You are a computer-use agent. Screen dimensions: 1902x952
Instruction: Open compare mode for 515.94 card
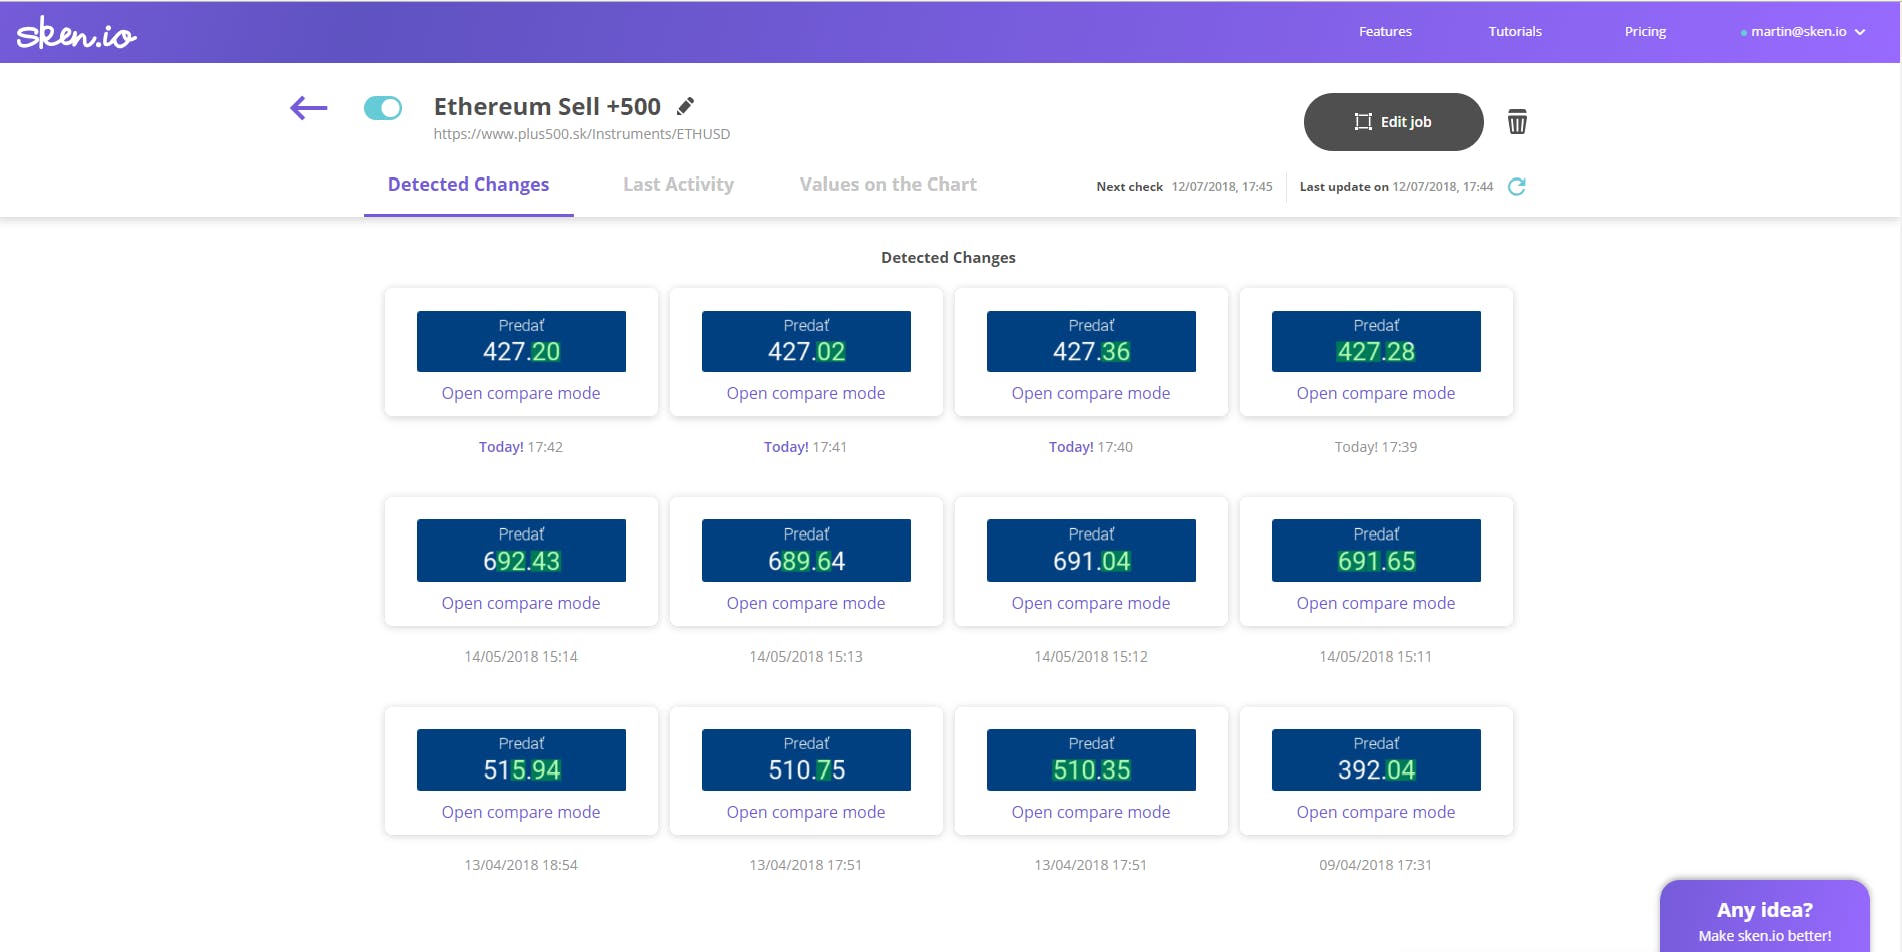pyautogui.click(x=521, y=813)
